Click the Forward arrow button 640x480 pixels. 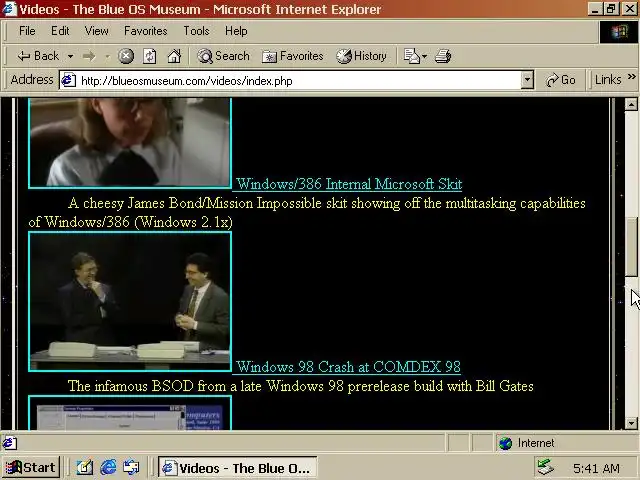pos(89,56)
